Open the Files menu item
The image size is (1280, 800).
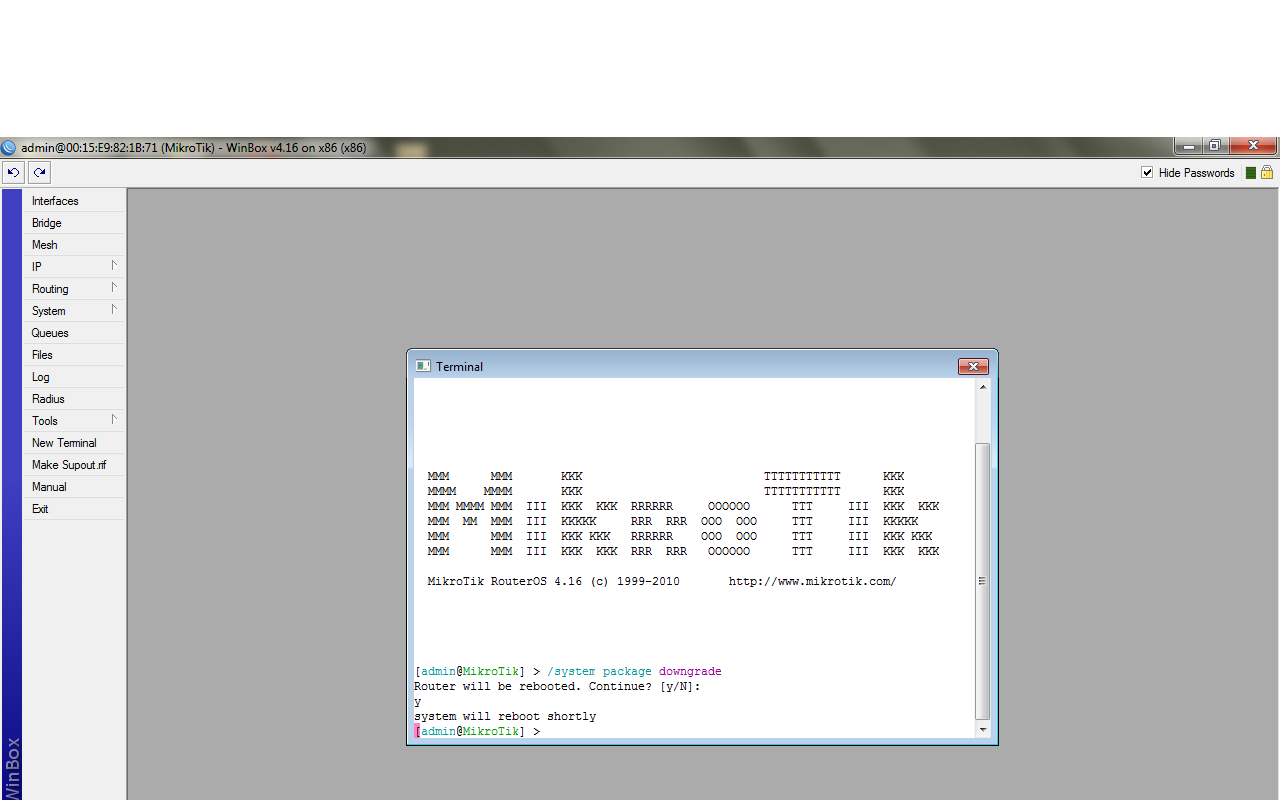tap(75, 355)
